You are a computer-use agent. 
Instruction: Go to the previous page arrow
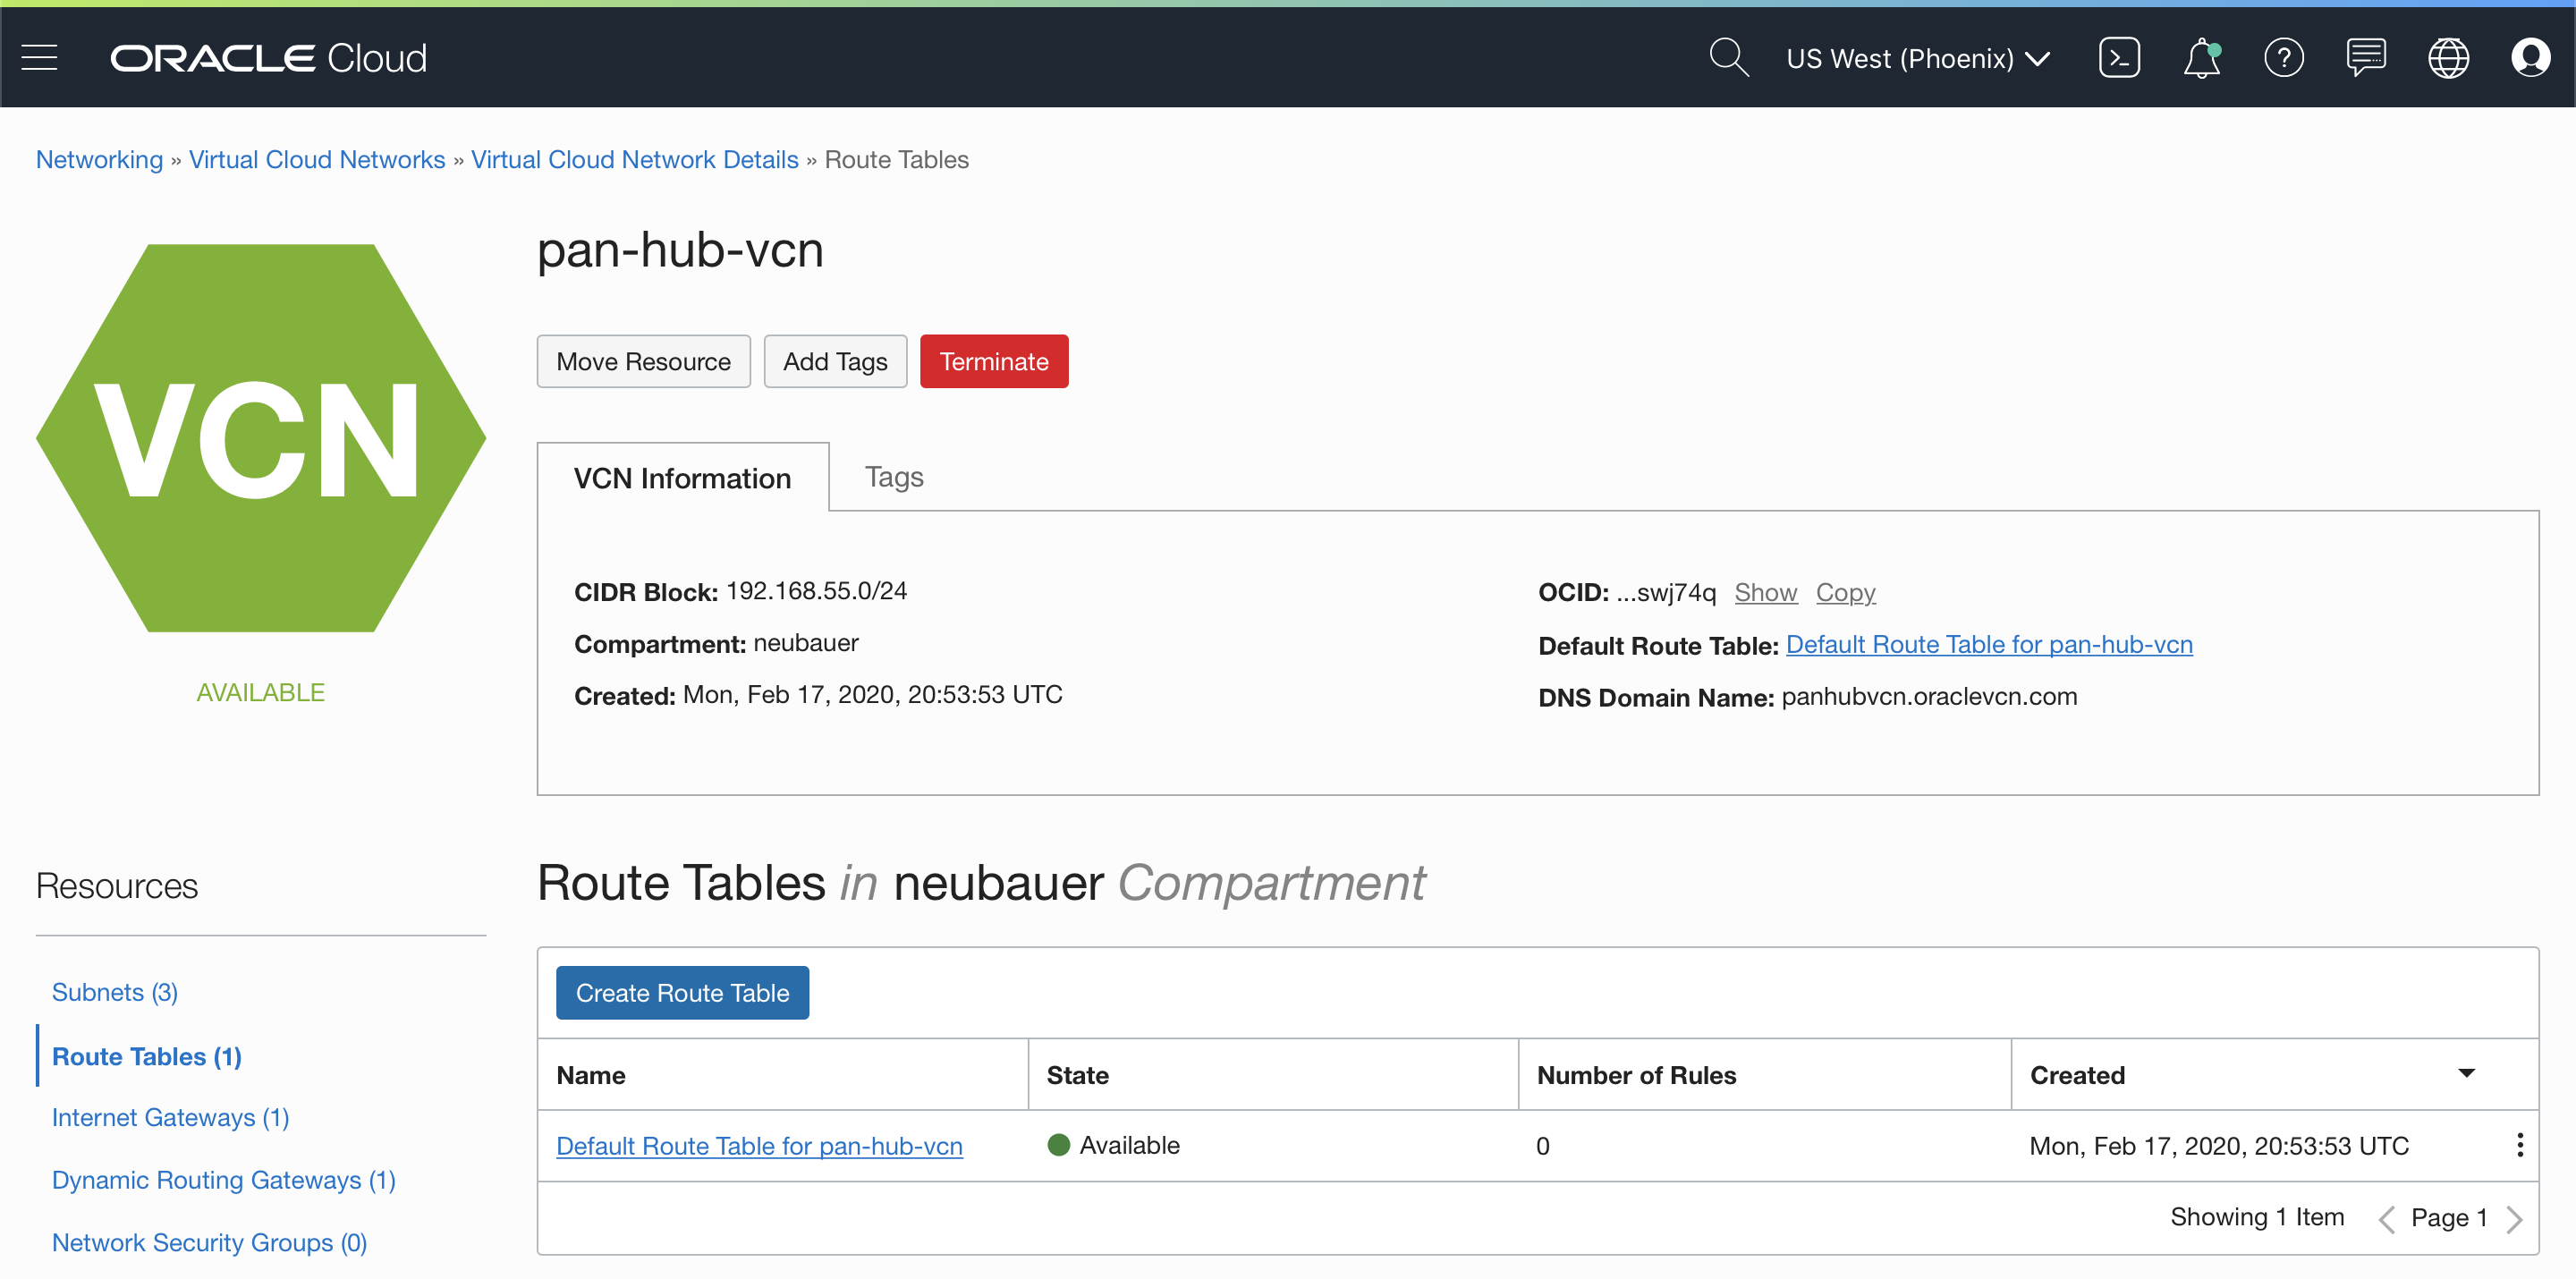pyautogui.click(x=2386, y=1218)
